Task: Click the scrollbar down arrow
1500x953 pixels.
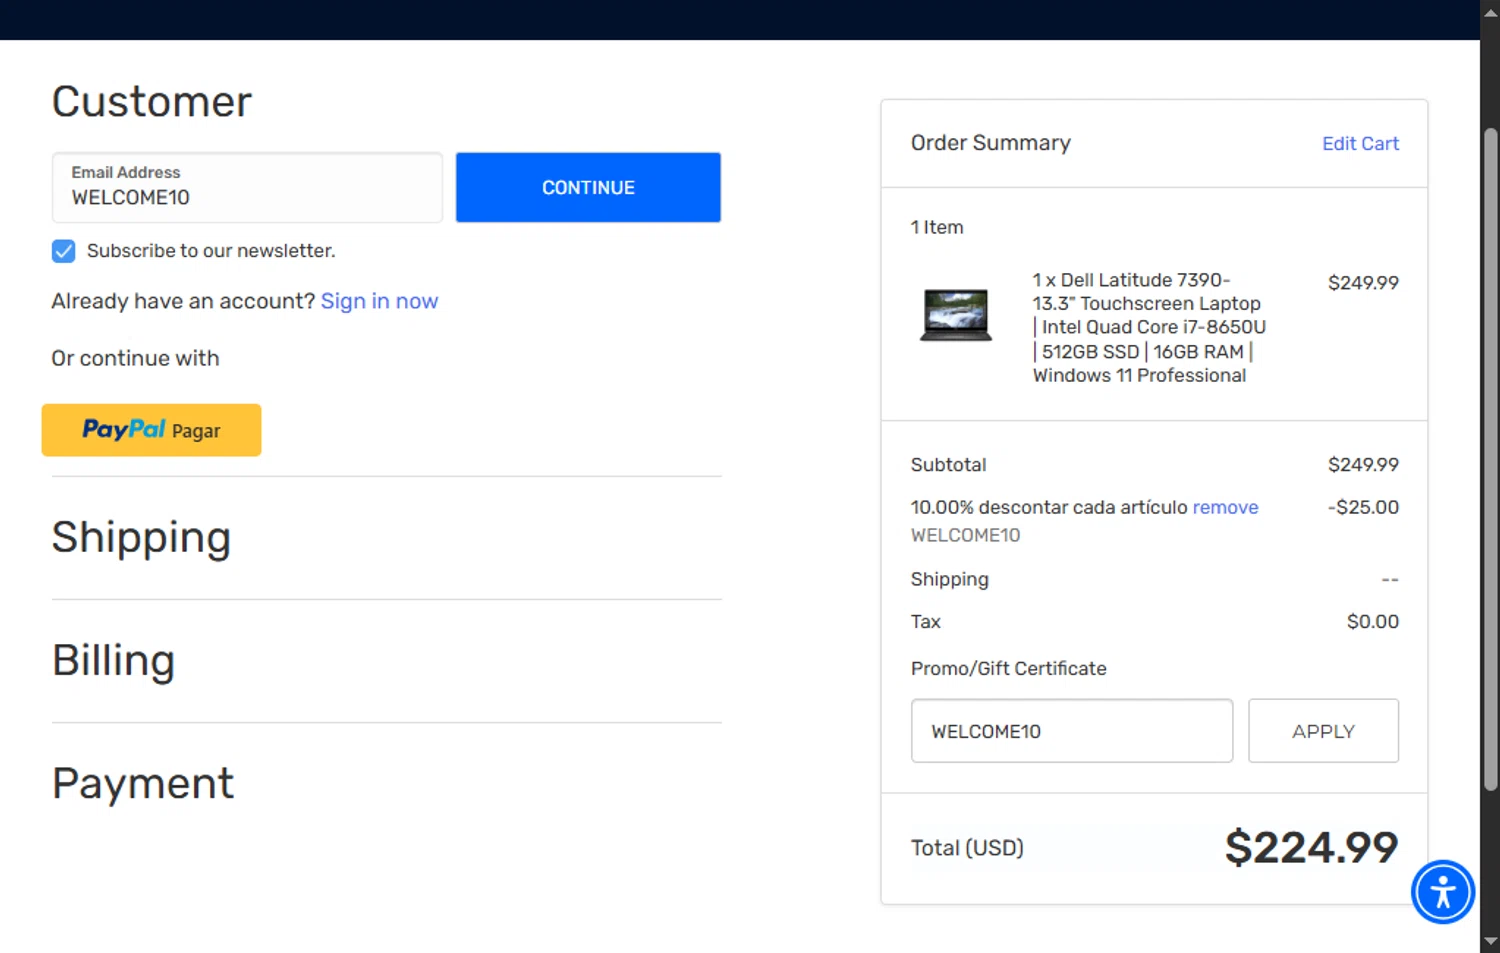Action: (x=1490, y=941)
